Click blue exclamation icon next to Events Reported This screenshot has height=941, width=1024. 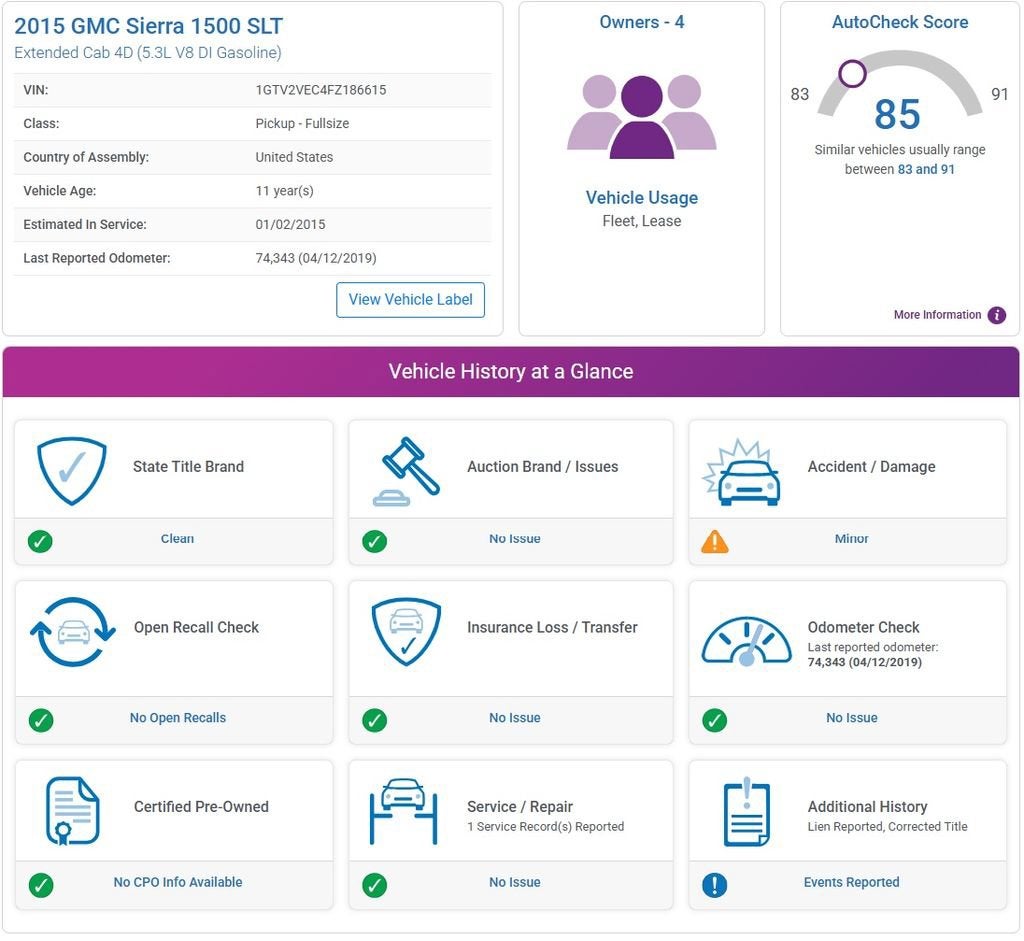click(714, 885)
